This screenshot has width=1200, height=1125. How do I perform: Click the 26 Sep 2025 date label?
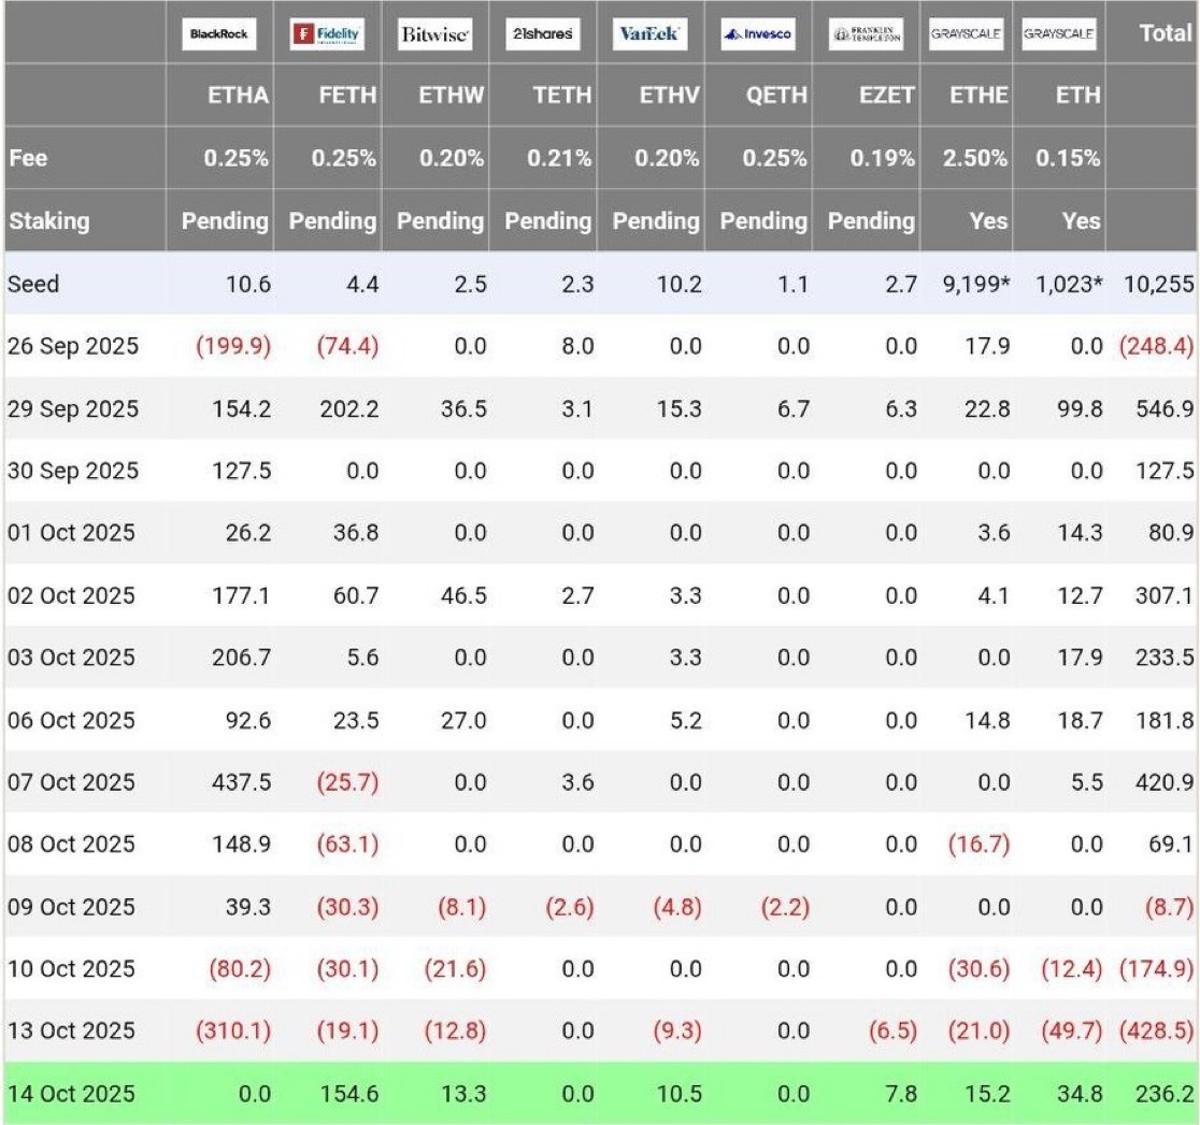[72, 346]
